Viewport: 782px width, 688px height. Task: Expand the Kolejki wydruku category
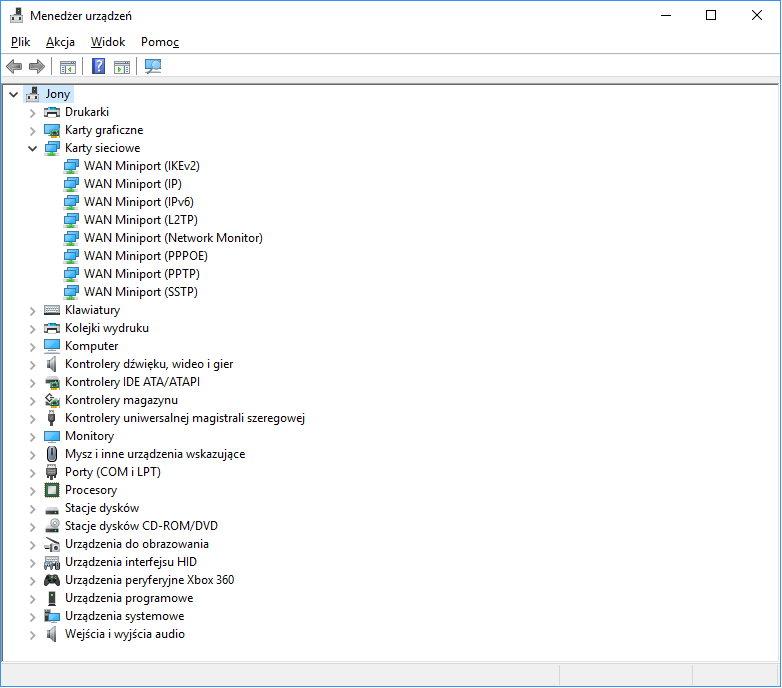click(x=32, y=329)
